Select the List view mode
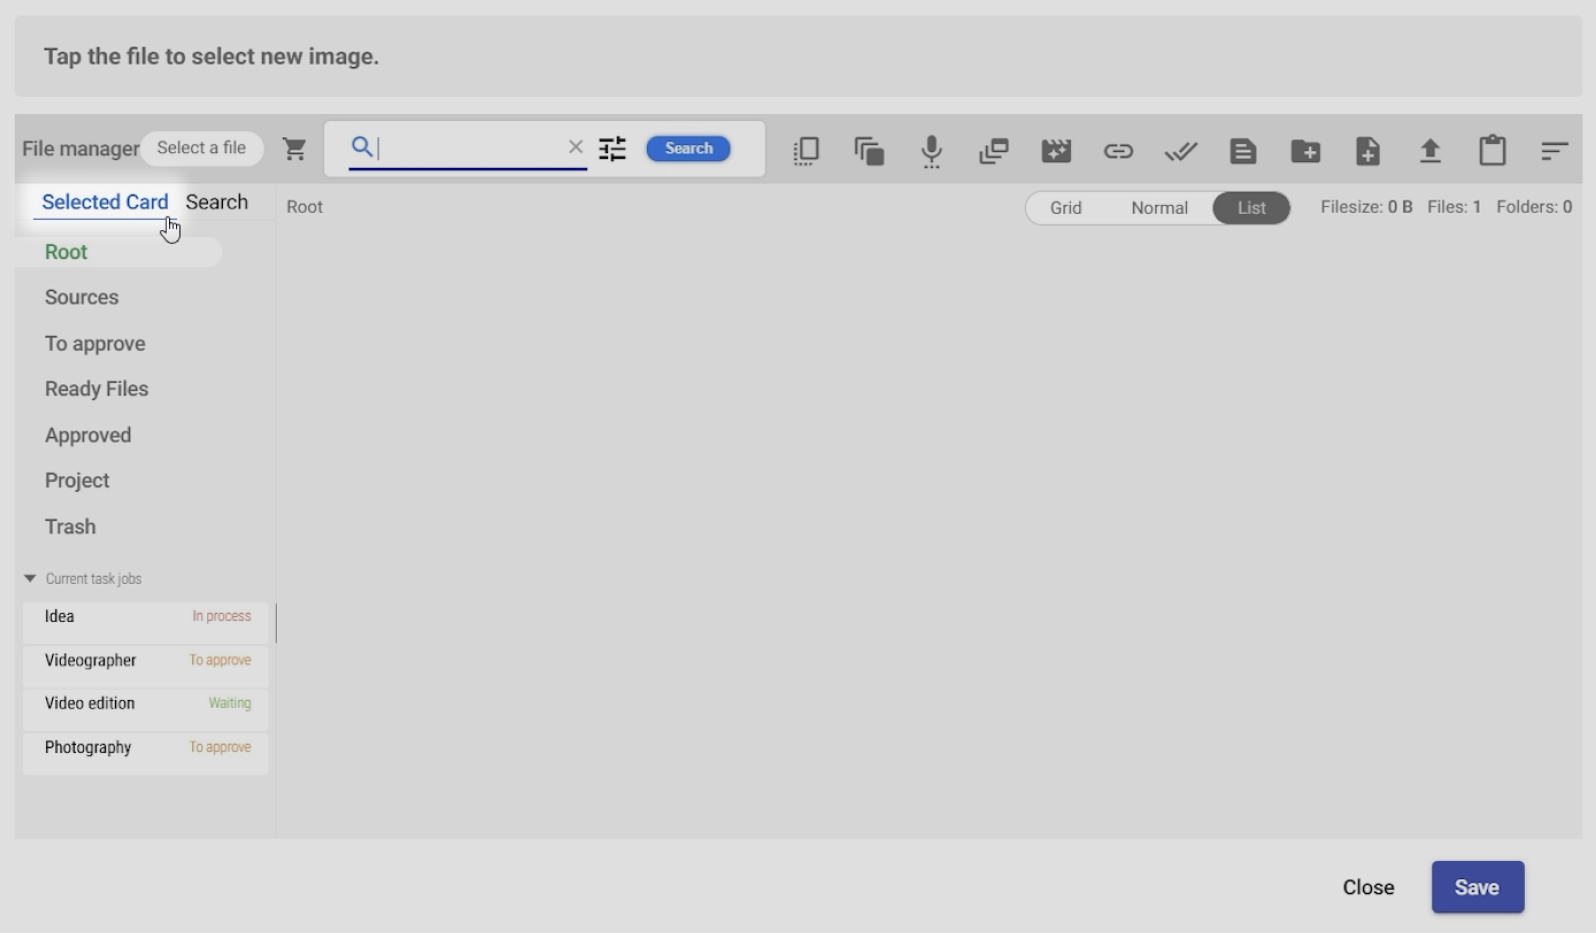 click(x=1251, y=208)
